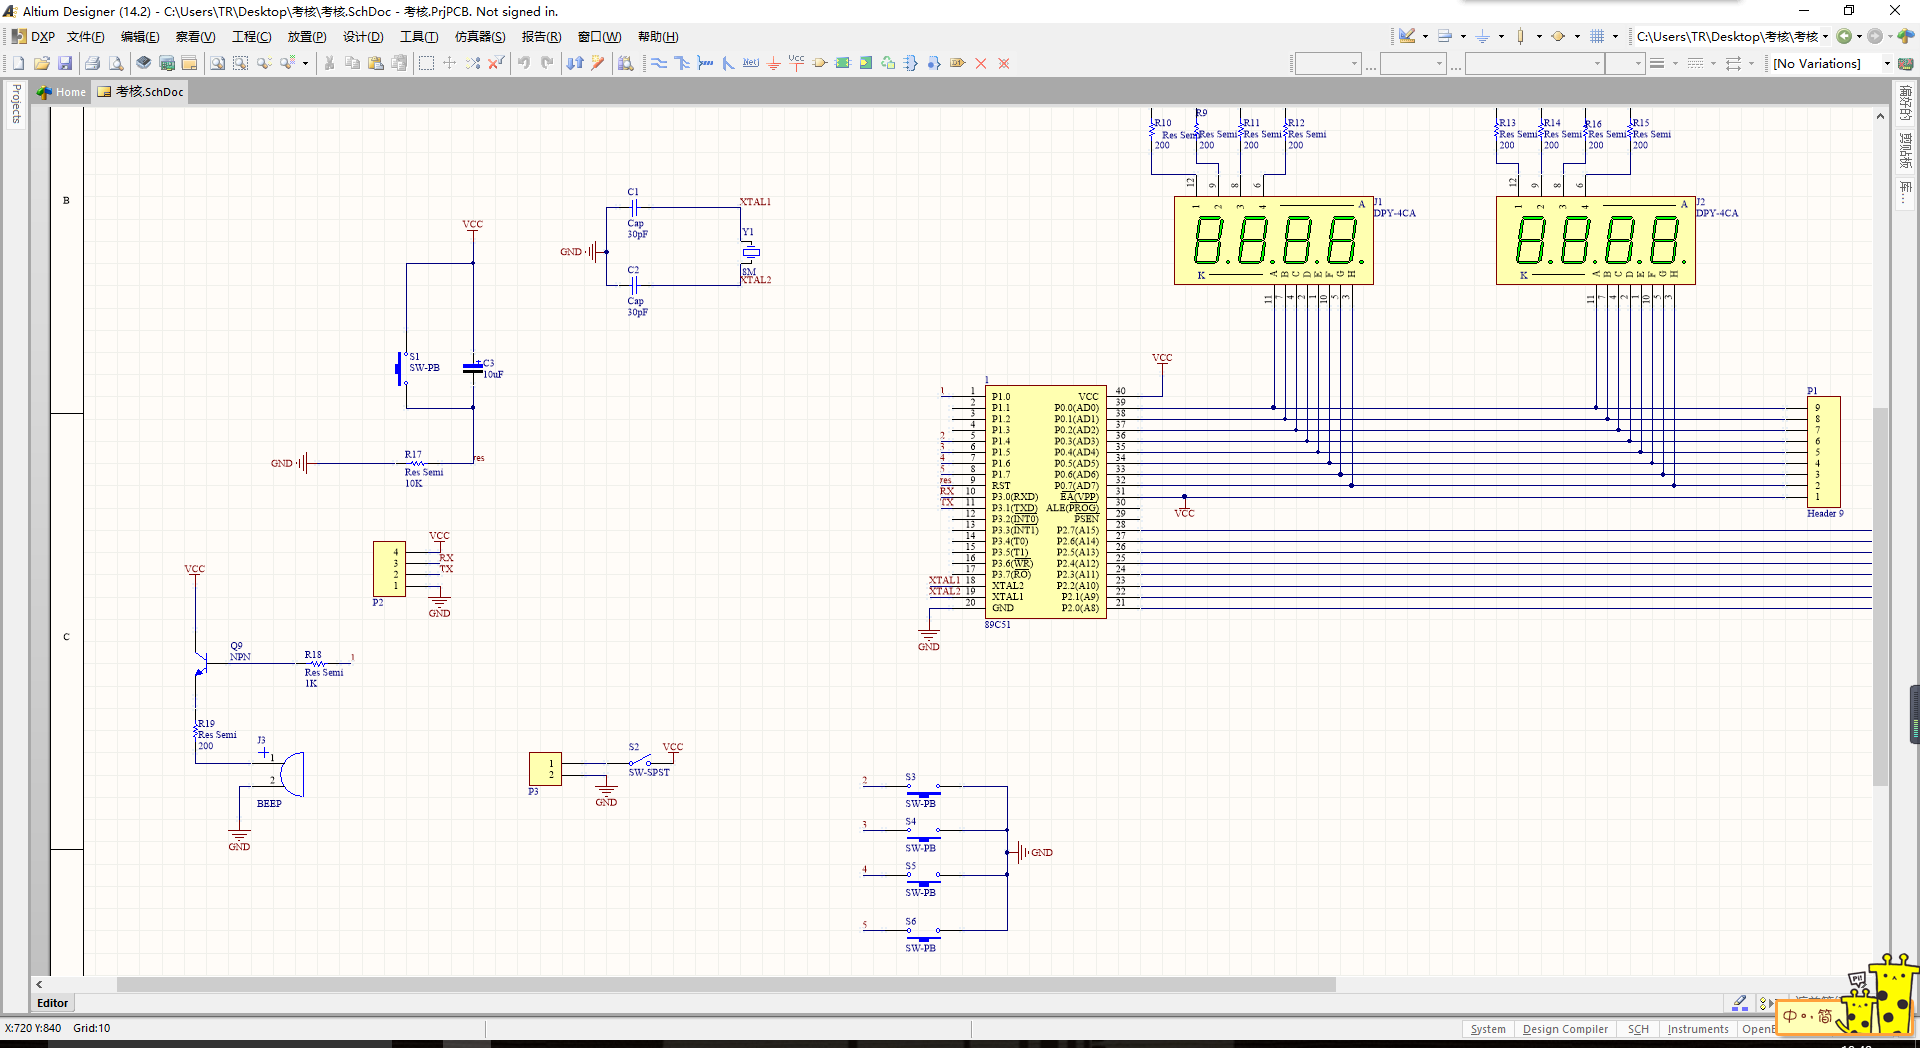Click the green back navigation arrow

point(1844,36)
